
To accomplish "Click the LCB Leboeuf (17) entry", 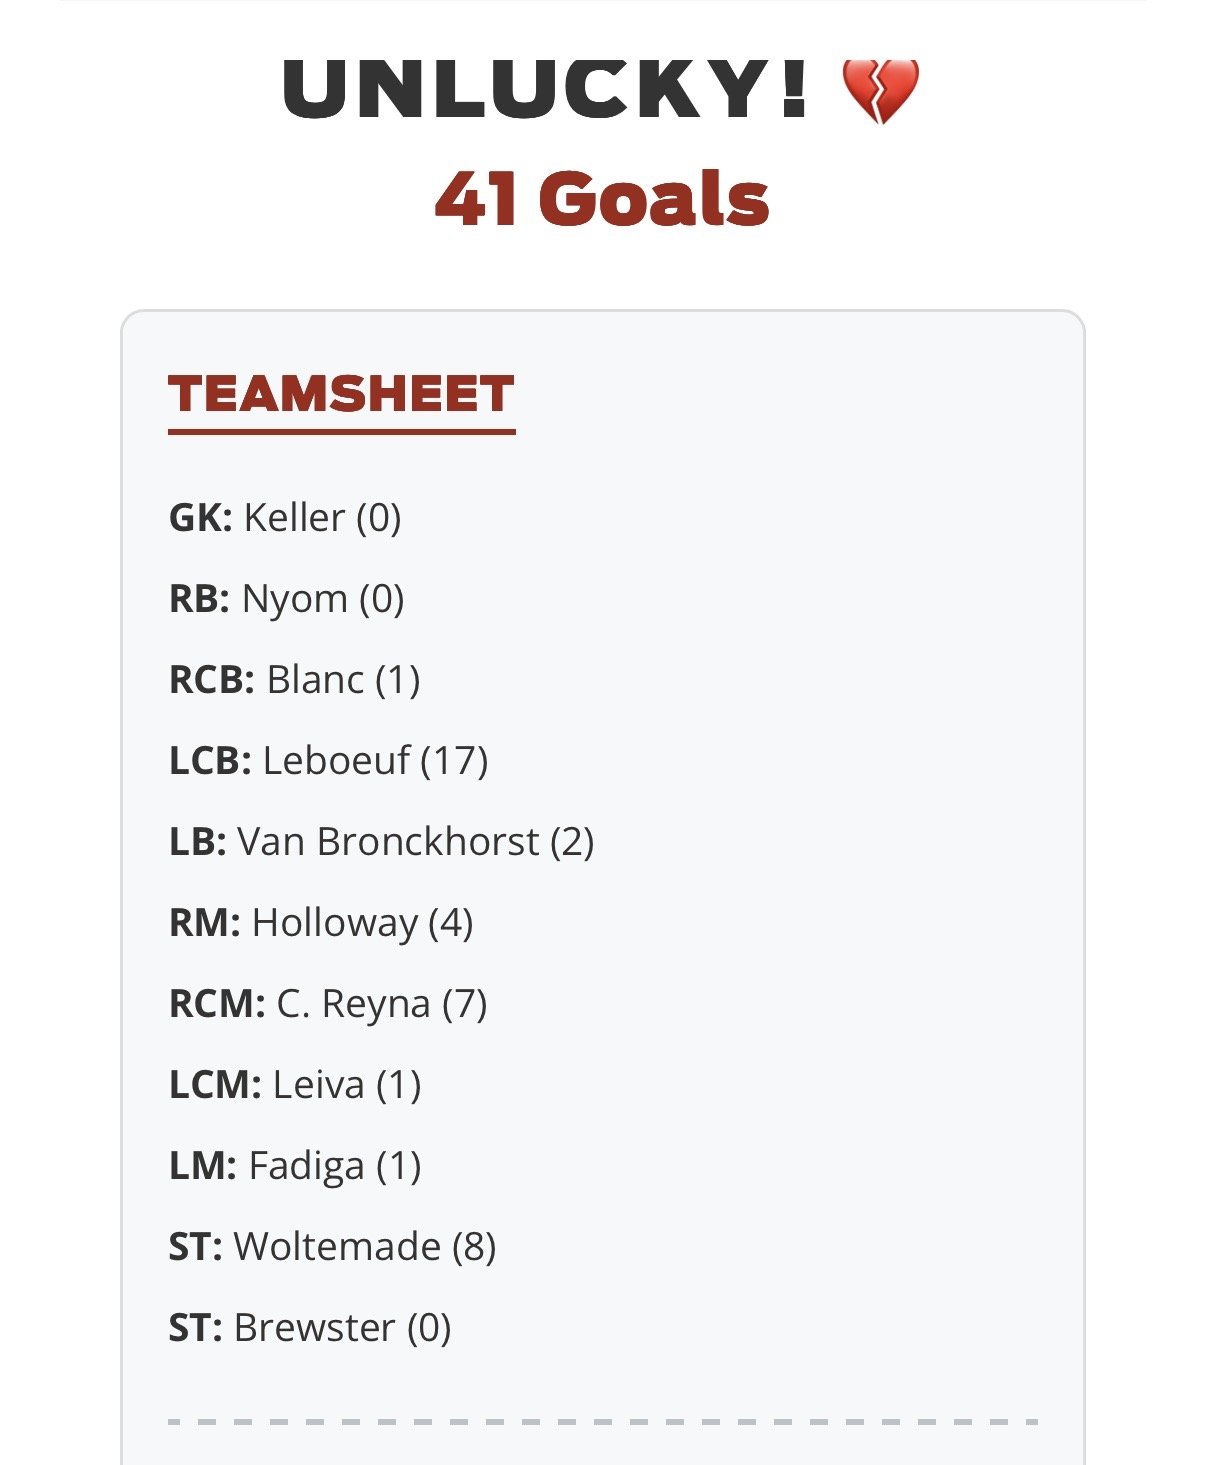I will tap(329, 761).
